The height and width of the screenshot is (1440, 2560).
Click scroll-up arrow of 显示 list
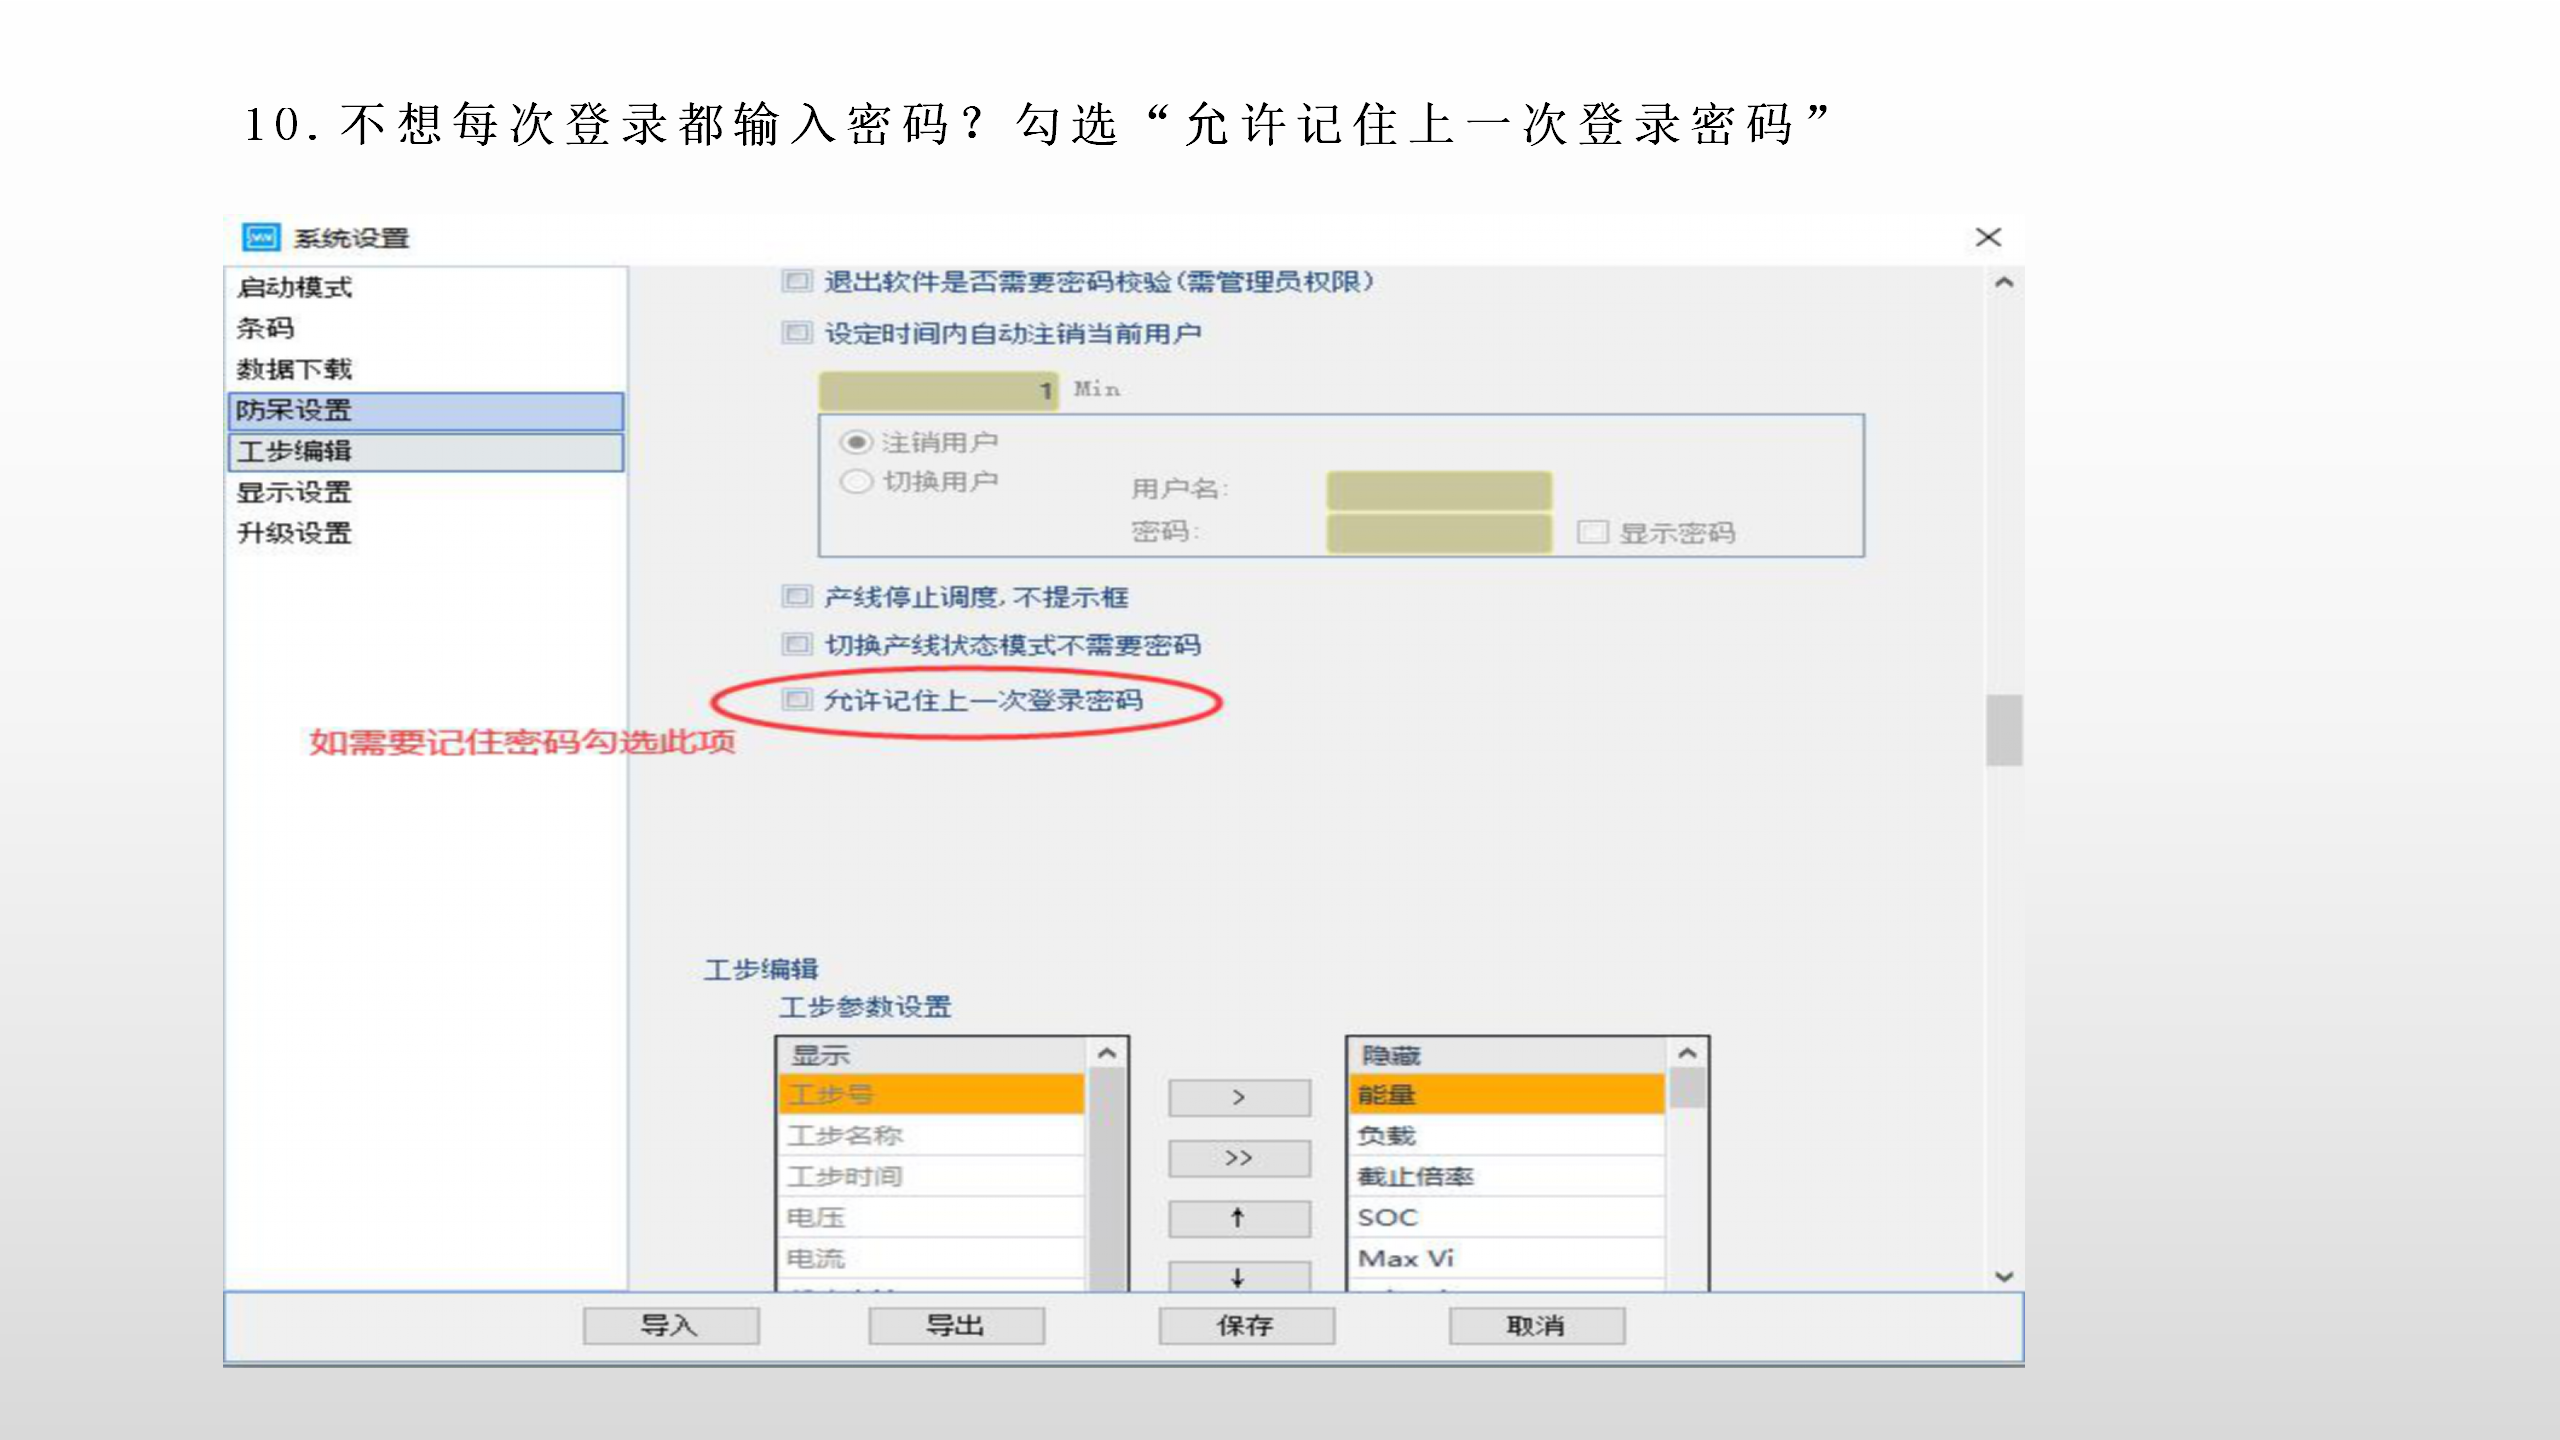pyautogui.click(x=1106, y=1053)
